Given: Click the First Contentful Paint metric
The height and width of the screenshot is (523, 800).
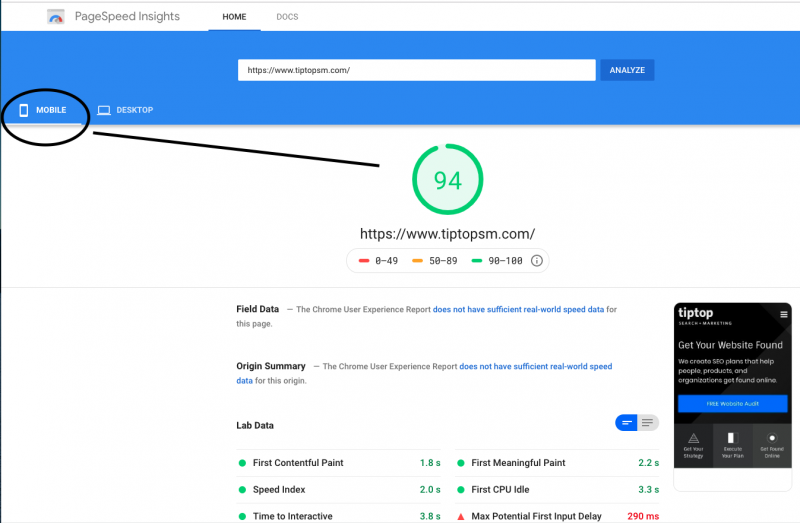Looking at the screenshot, I should point(339,463).
